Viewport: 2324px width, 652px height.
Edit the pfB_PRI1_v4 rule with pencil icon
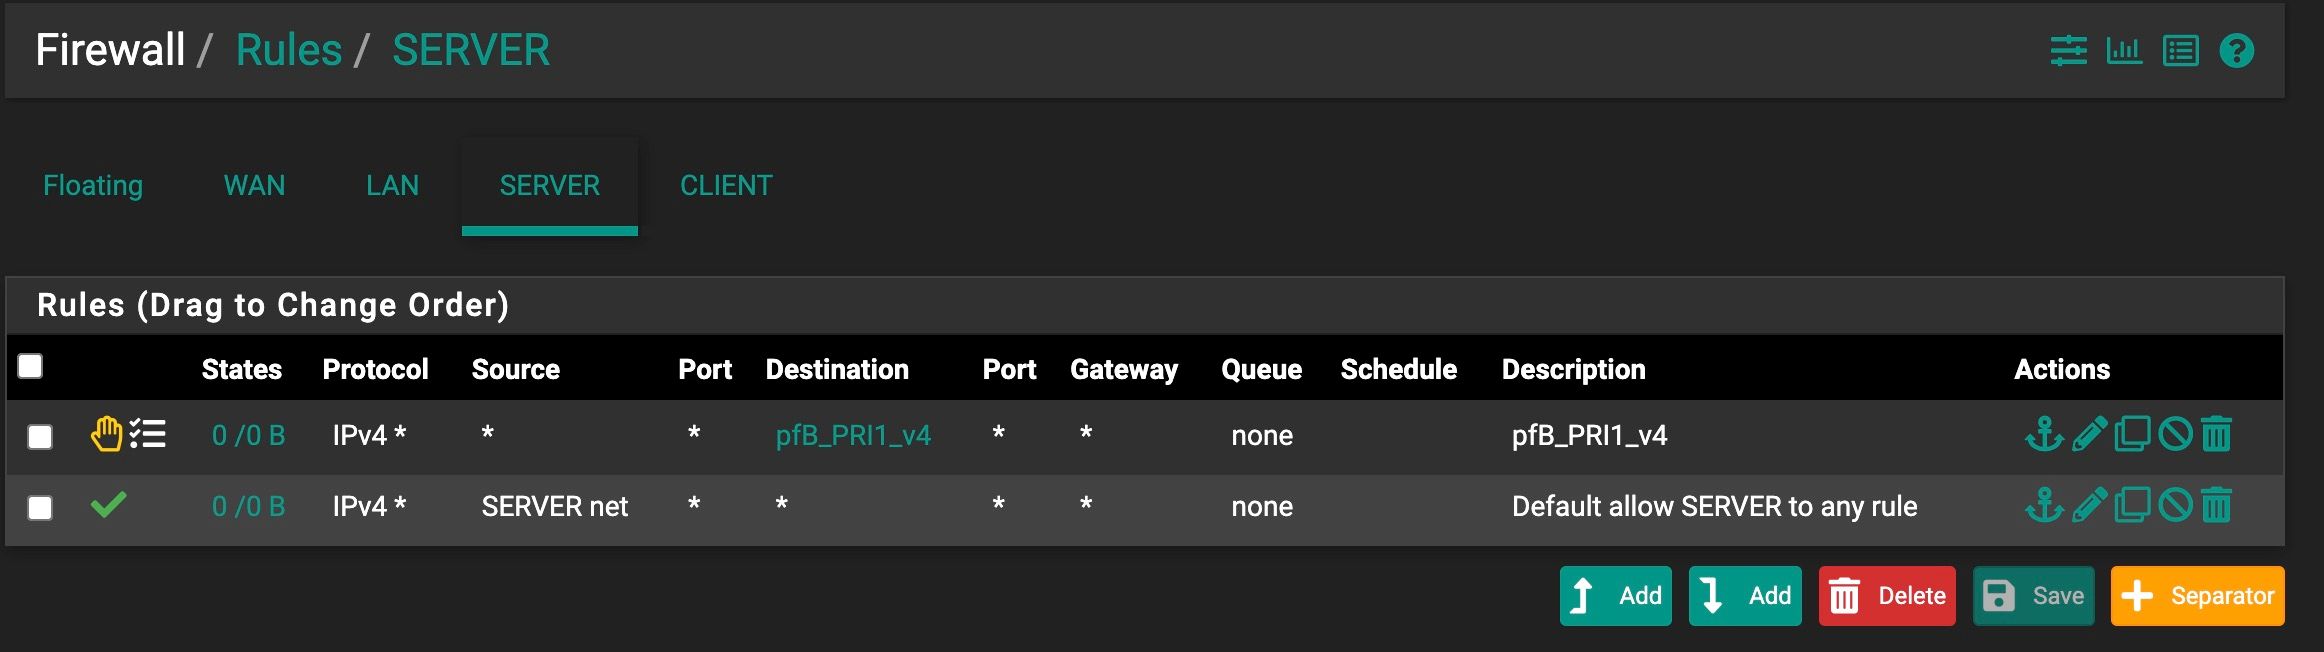[x=2089, y=434]
